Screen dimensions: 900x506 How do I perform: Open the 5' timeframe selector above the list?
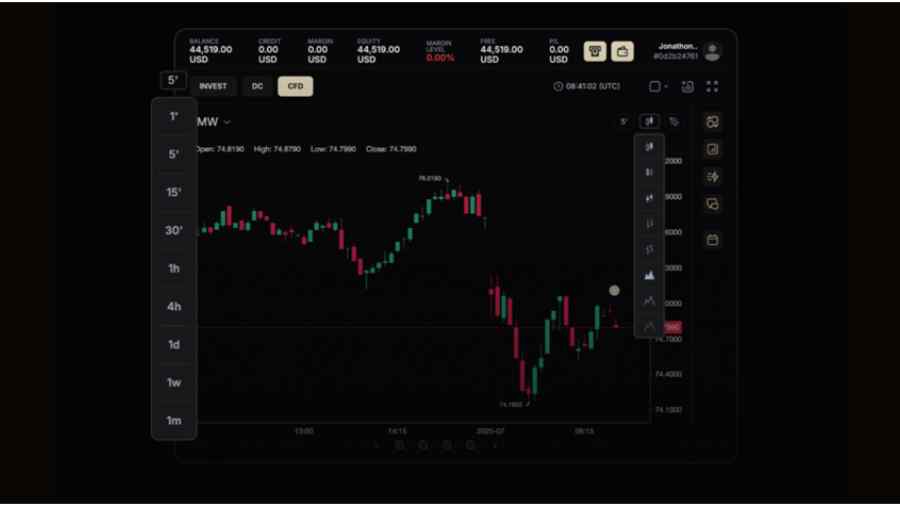(x=173, y=81)
